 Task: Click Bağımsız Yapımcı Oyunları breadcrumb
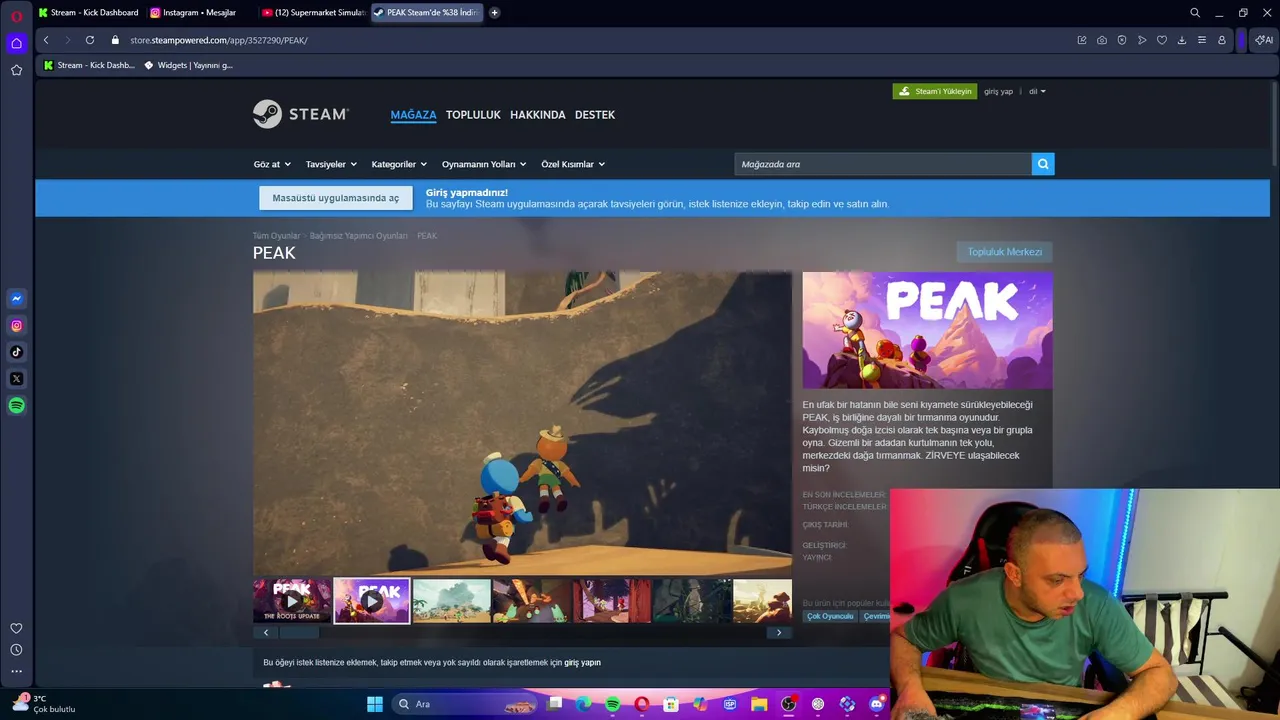click(358, 236)
